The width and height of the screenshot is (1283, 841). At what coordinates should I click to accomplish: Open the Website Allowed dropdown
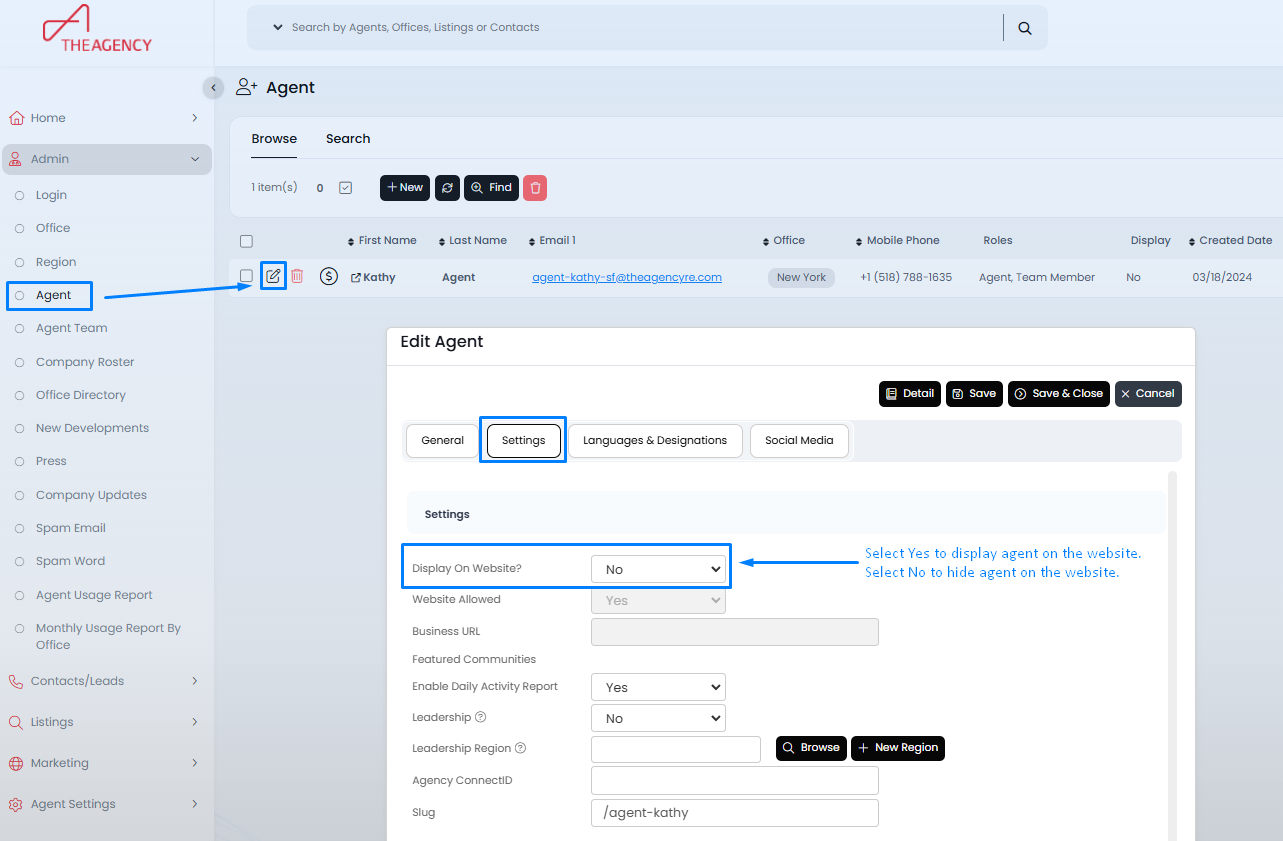pos(659,600)
